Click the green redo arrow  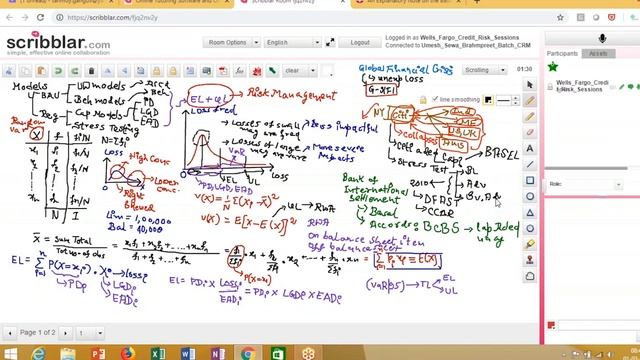pos(75,71)
